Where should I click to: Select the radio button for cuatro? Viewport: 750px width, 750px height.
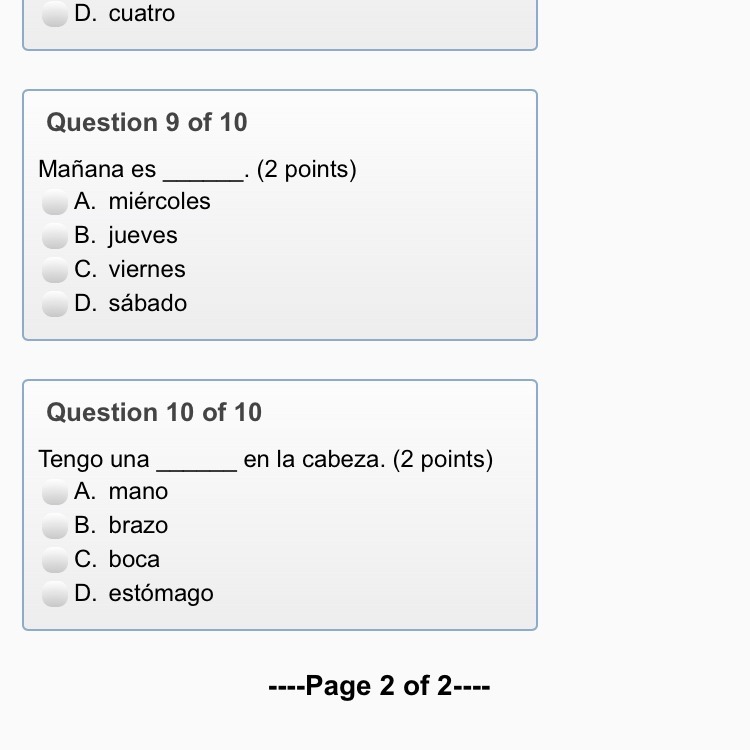tap(55, 14)
